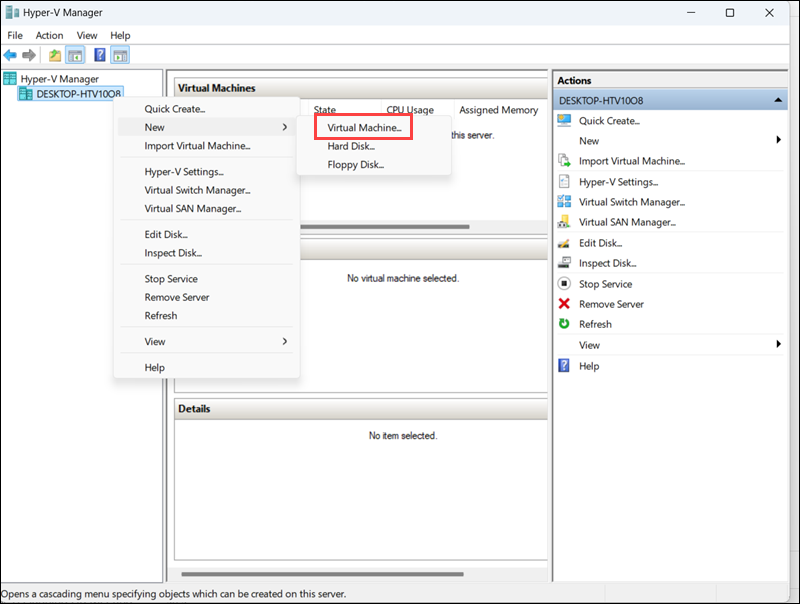Click the Virtual SAN Manager icon in Actions

(564, 222)
